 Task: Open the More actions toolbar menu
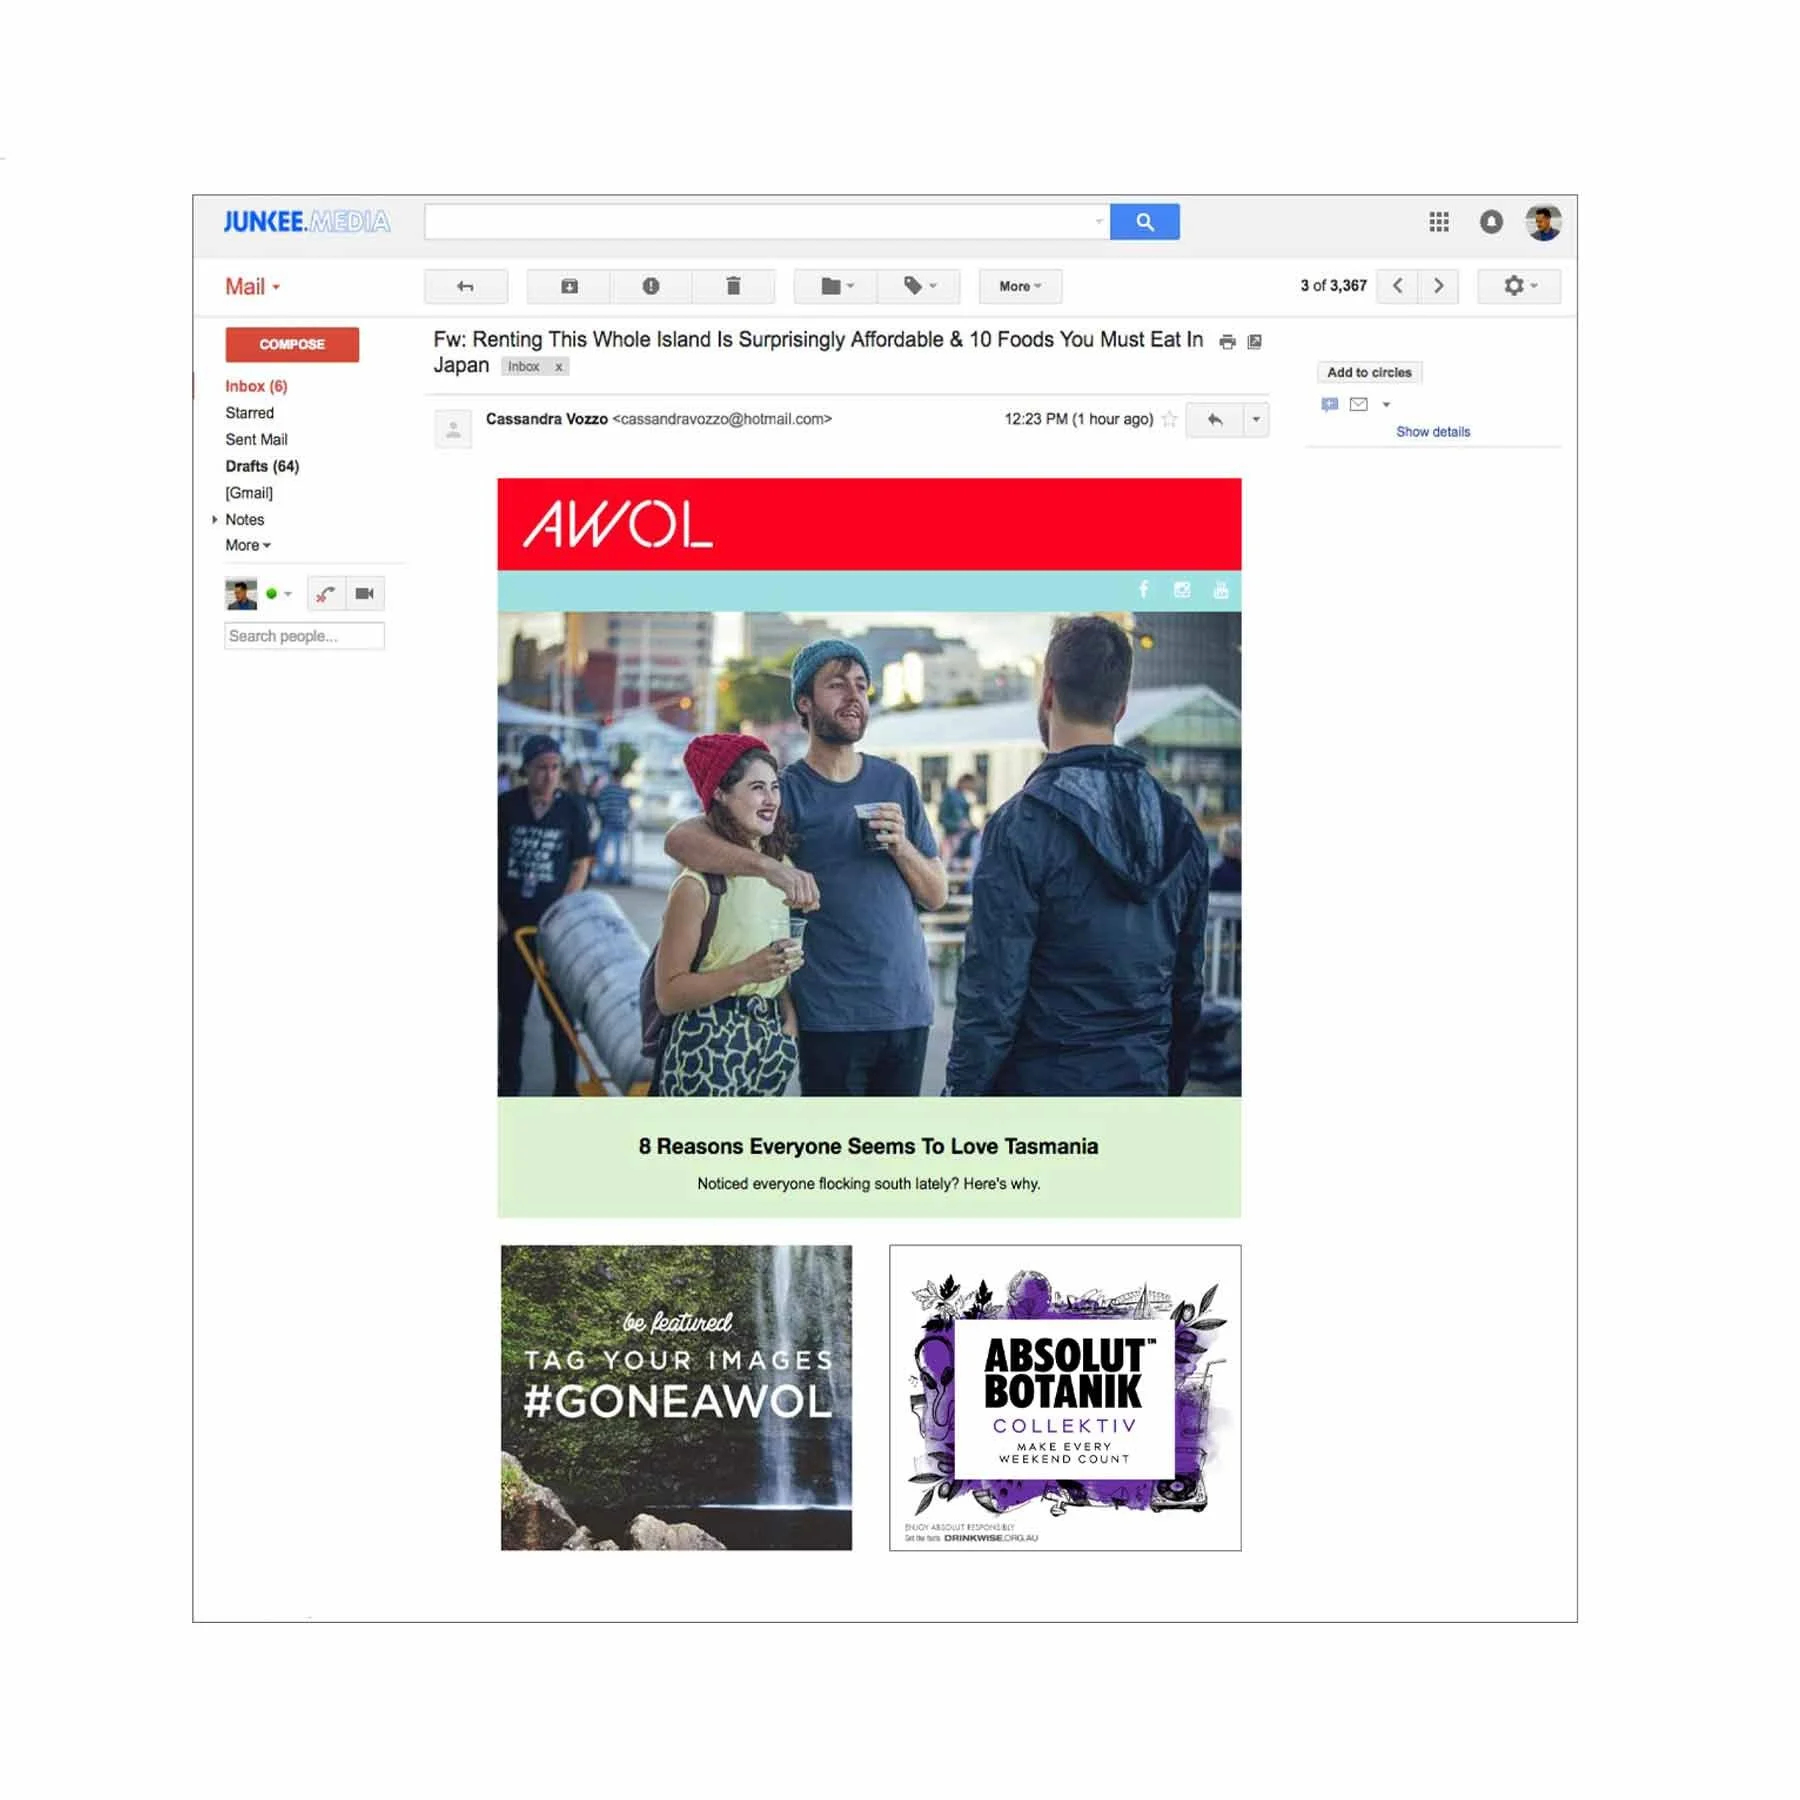tap(1020, 286)
